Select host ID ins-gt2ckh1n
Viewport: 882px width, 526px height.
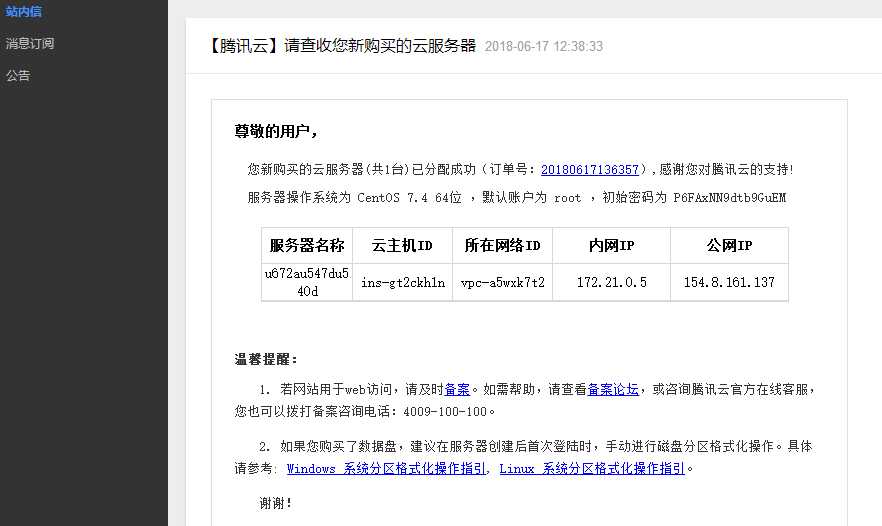403,282
